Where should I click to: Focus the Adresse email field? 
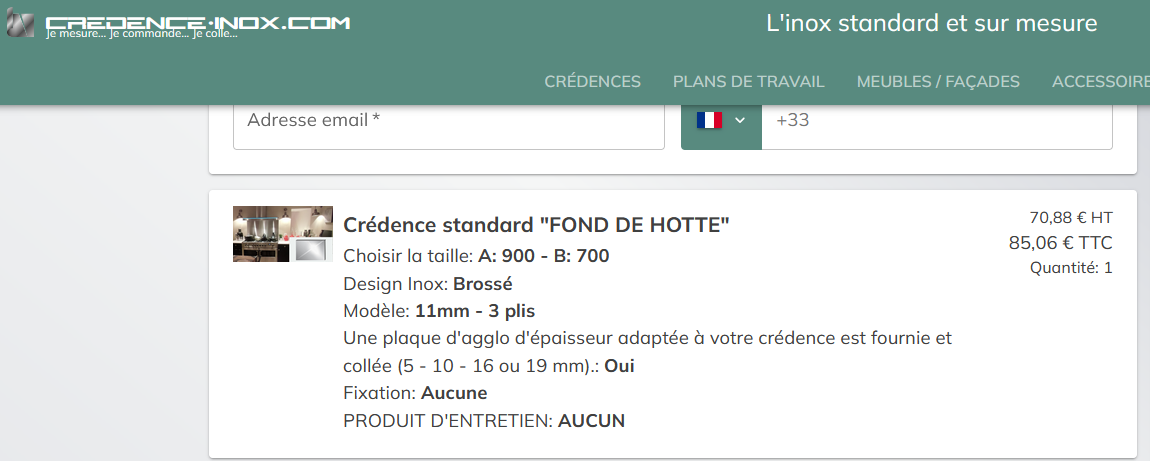click(x=448, y=121)
